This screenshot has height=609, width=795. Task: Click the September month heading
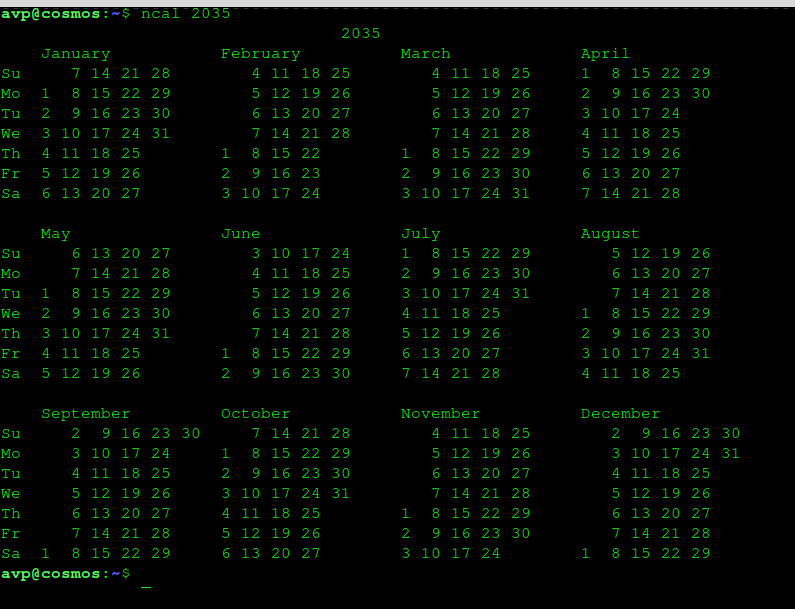[x=86, y=414]
